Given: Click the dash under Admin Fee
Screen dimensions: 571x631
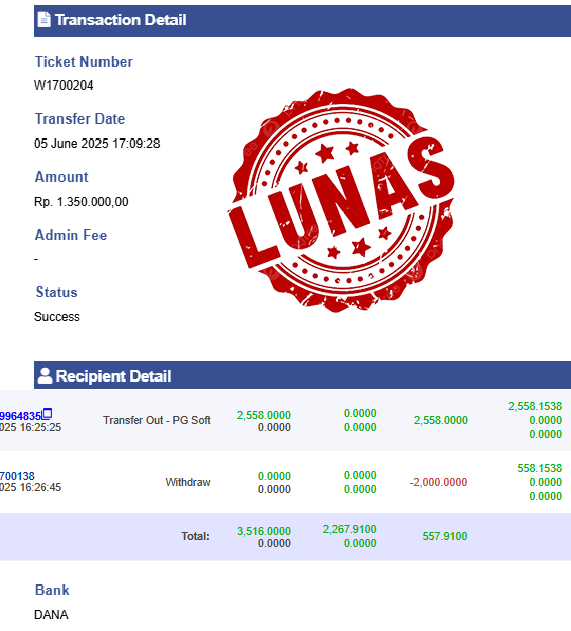Looking at the screenshot, I should [36, 259].
